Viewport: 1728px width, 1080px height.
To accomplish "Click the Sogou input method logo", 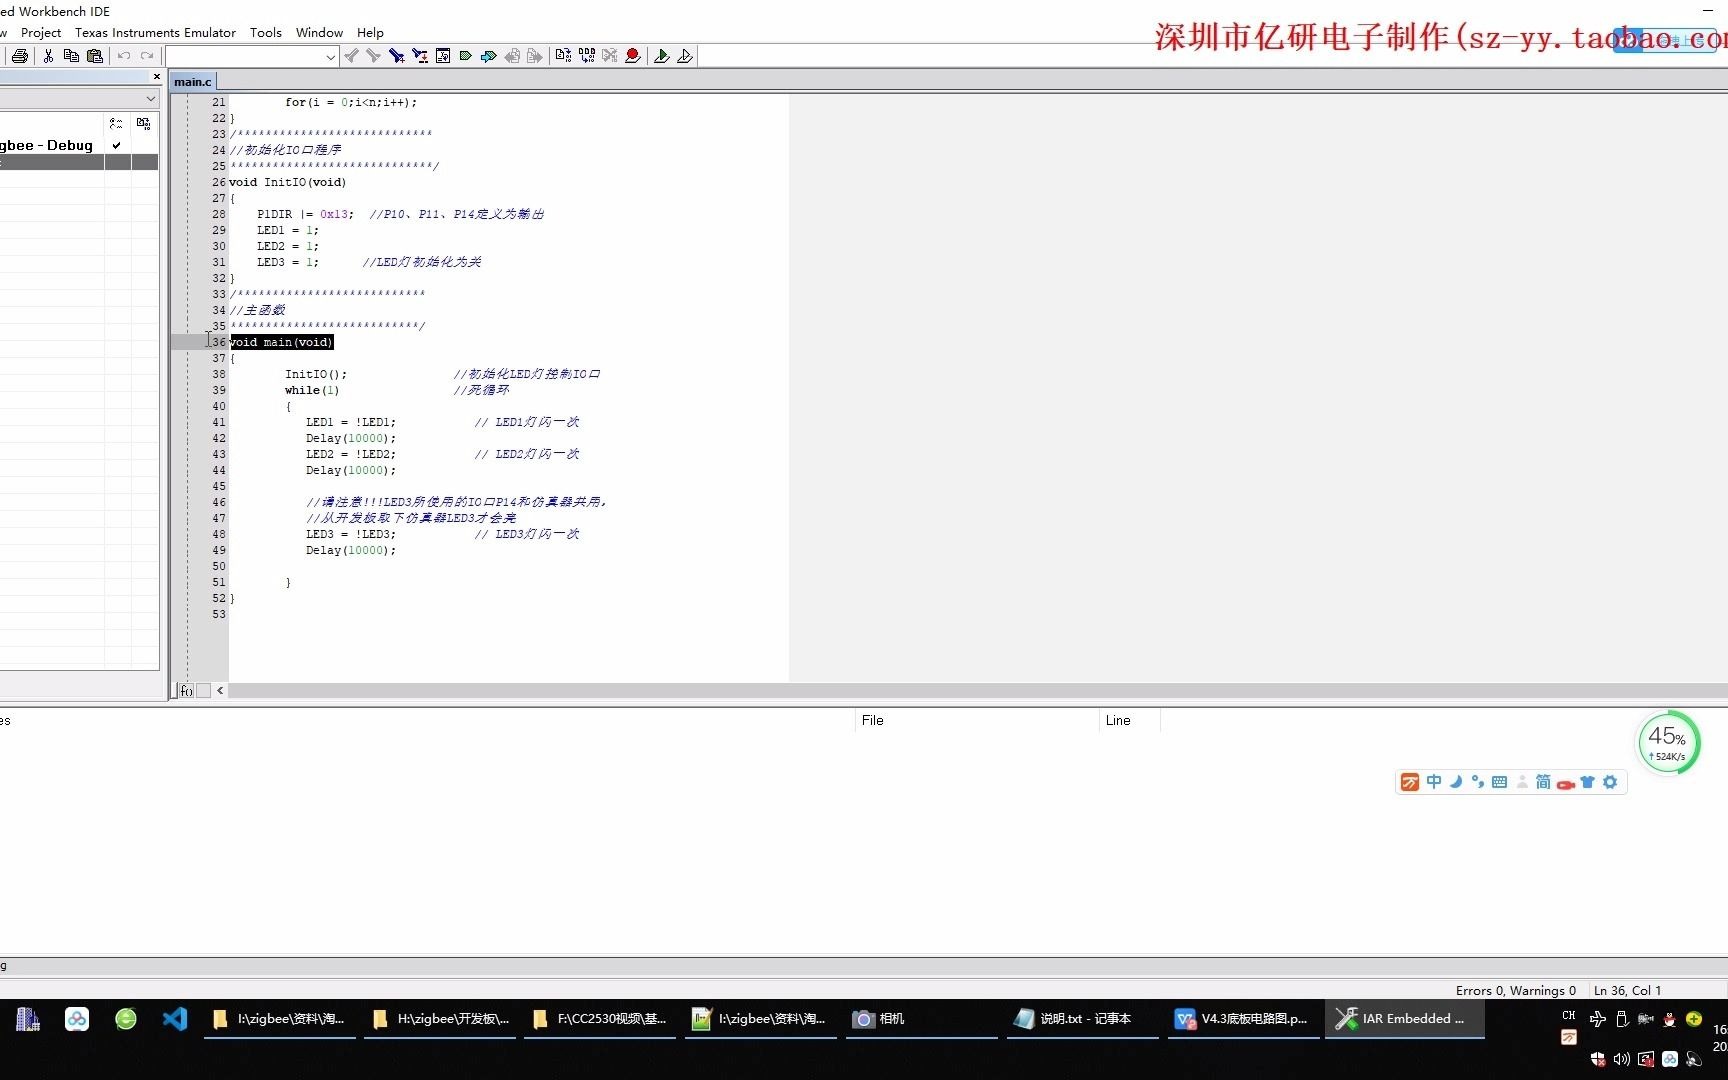I will pos(1410,782).
